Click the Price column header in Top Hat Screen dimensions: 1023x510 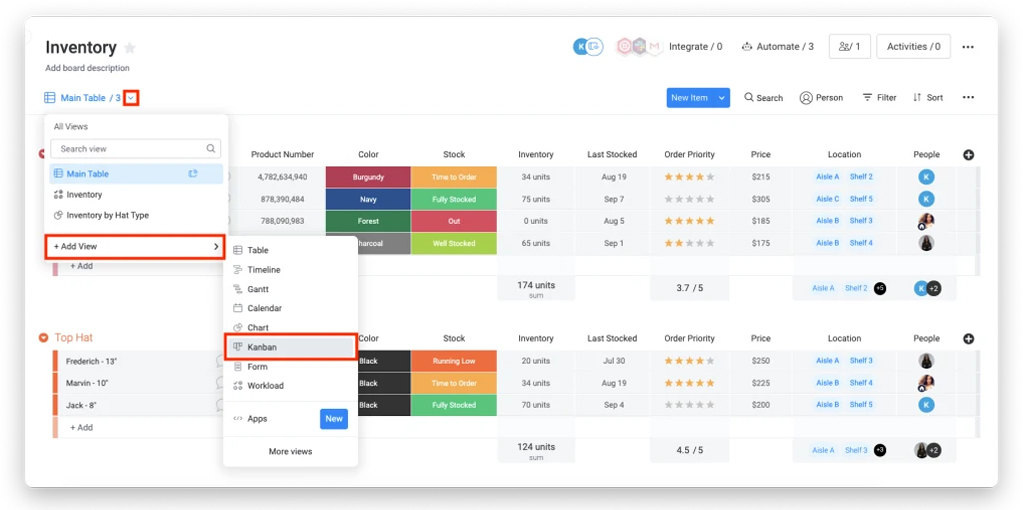click(760, 338)
